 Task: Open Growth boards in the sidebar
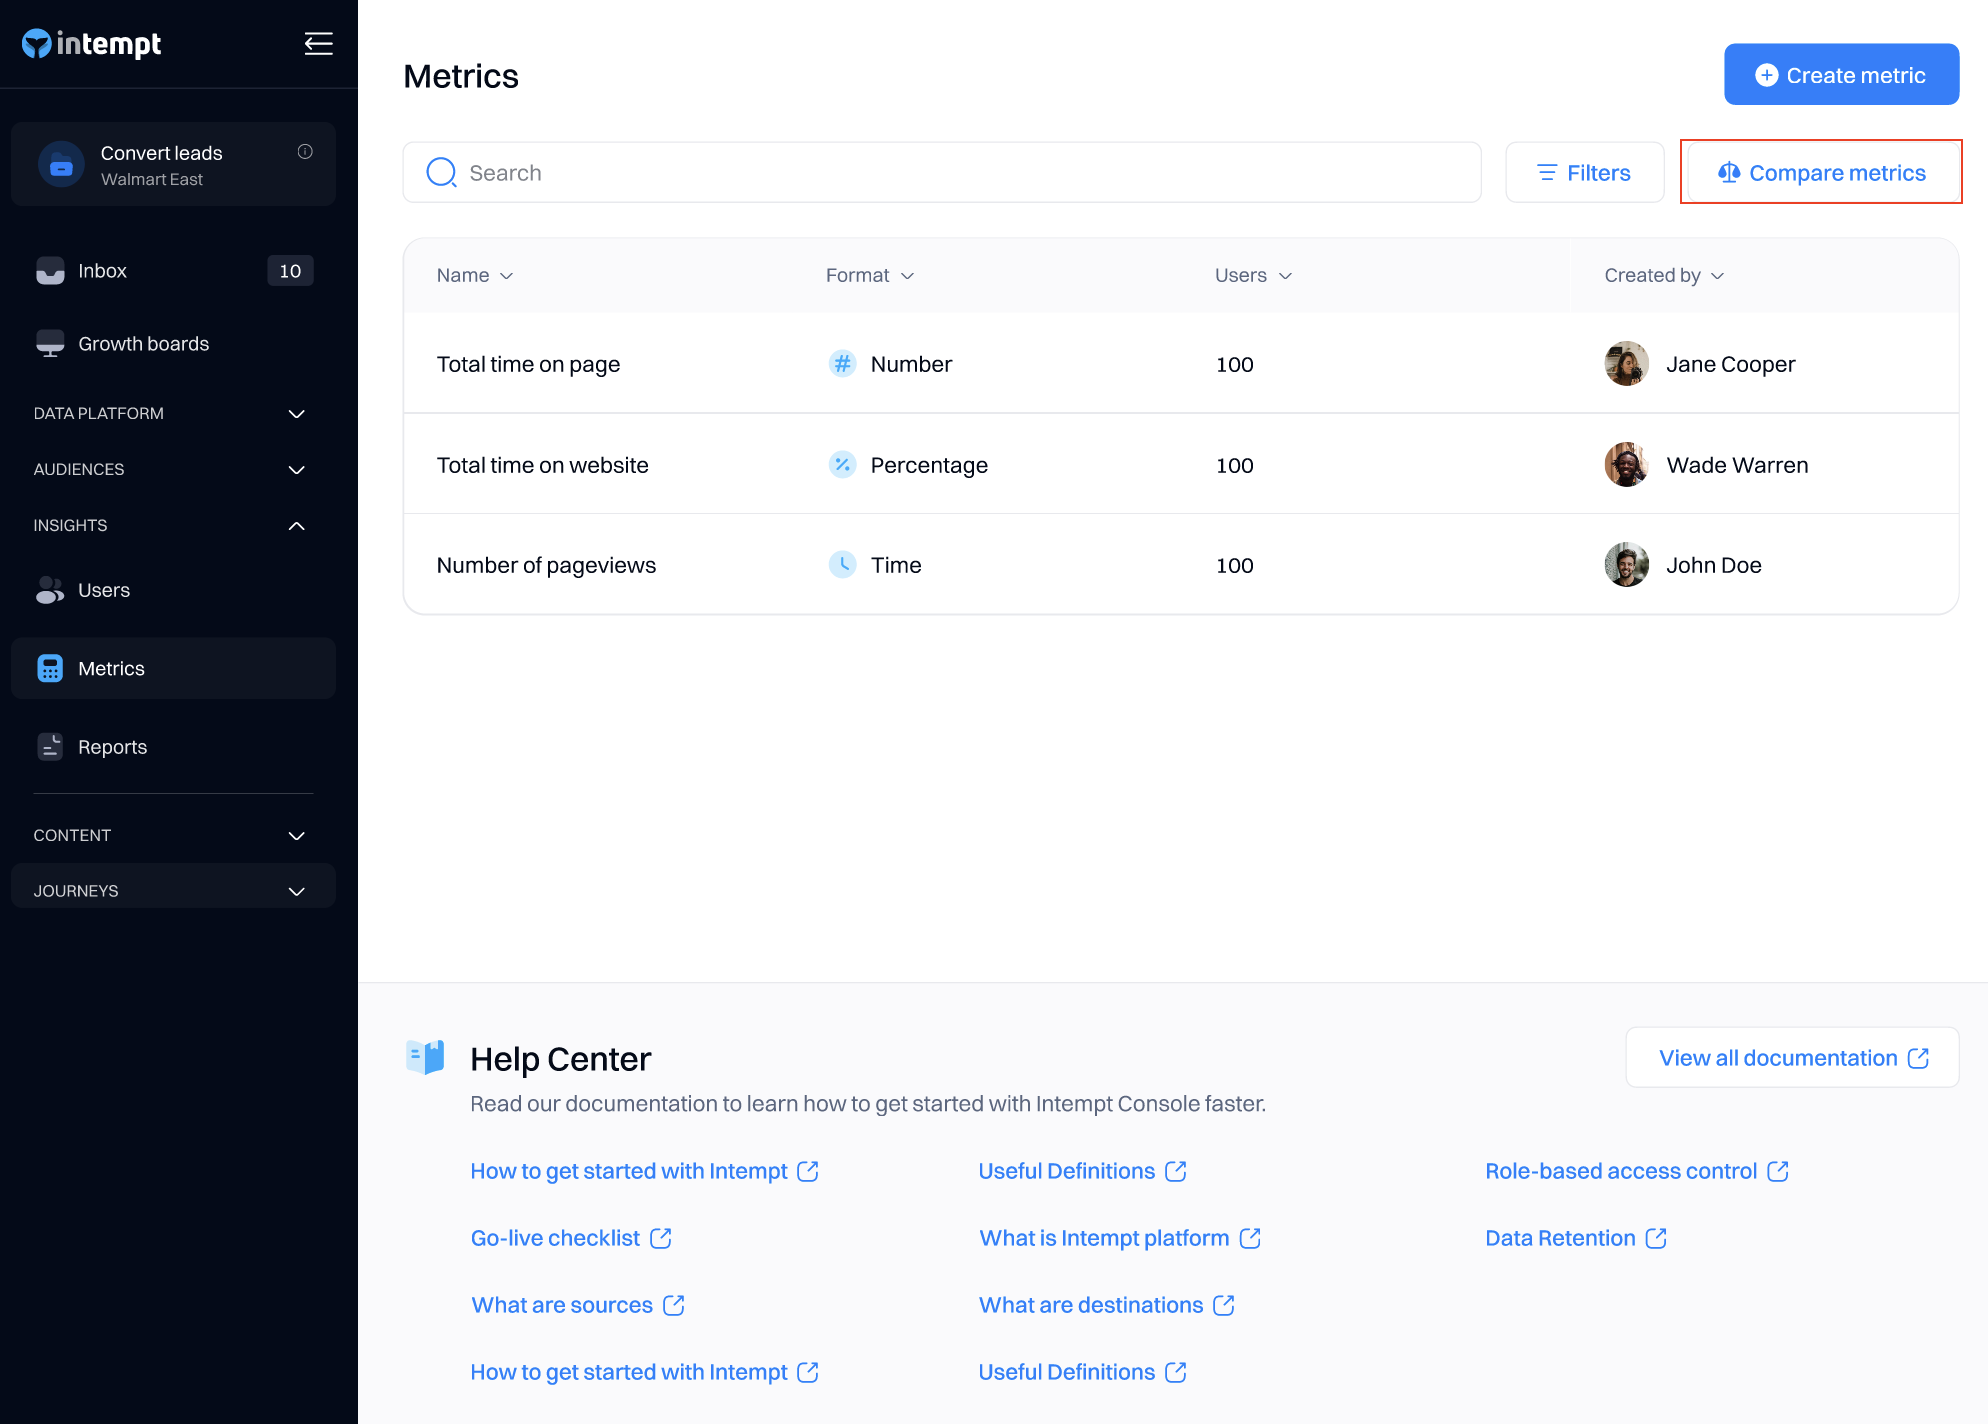pyautogui.click(x=143, y=344)
